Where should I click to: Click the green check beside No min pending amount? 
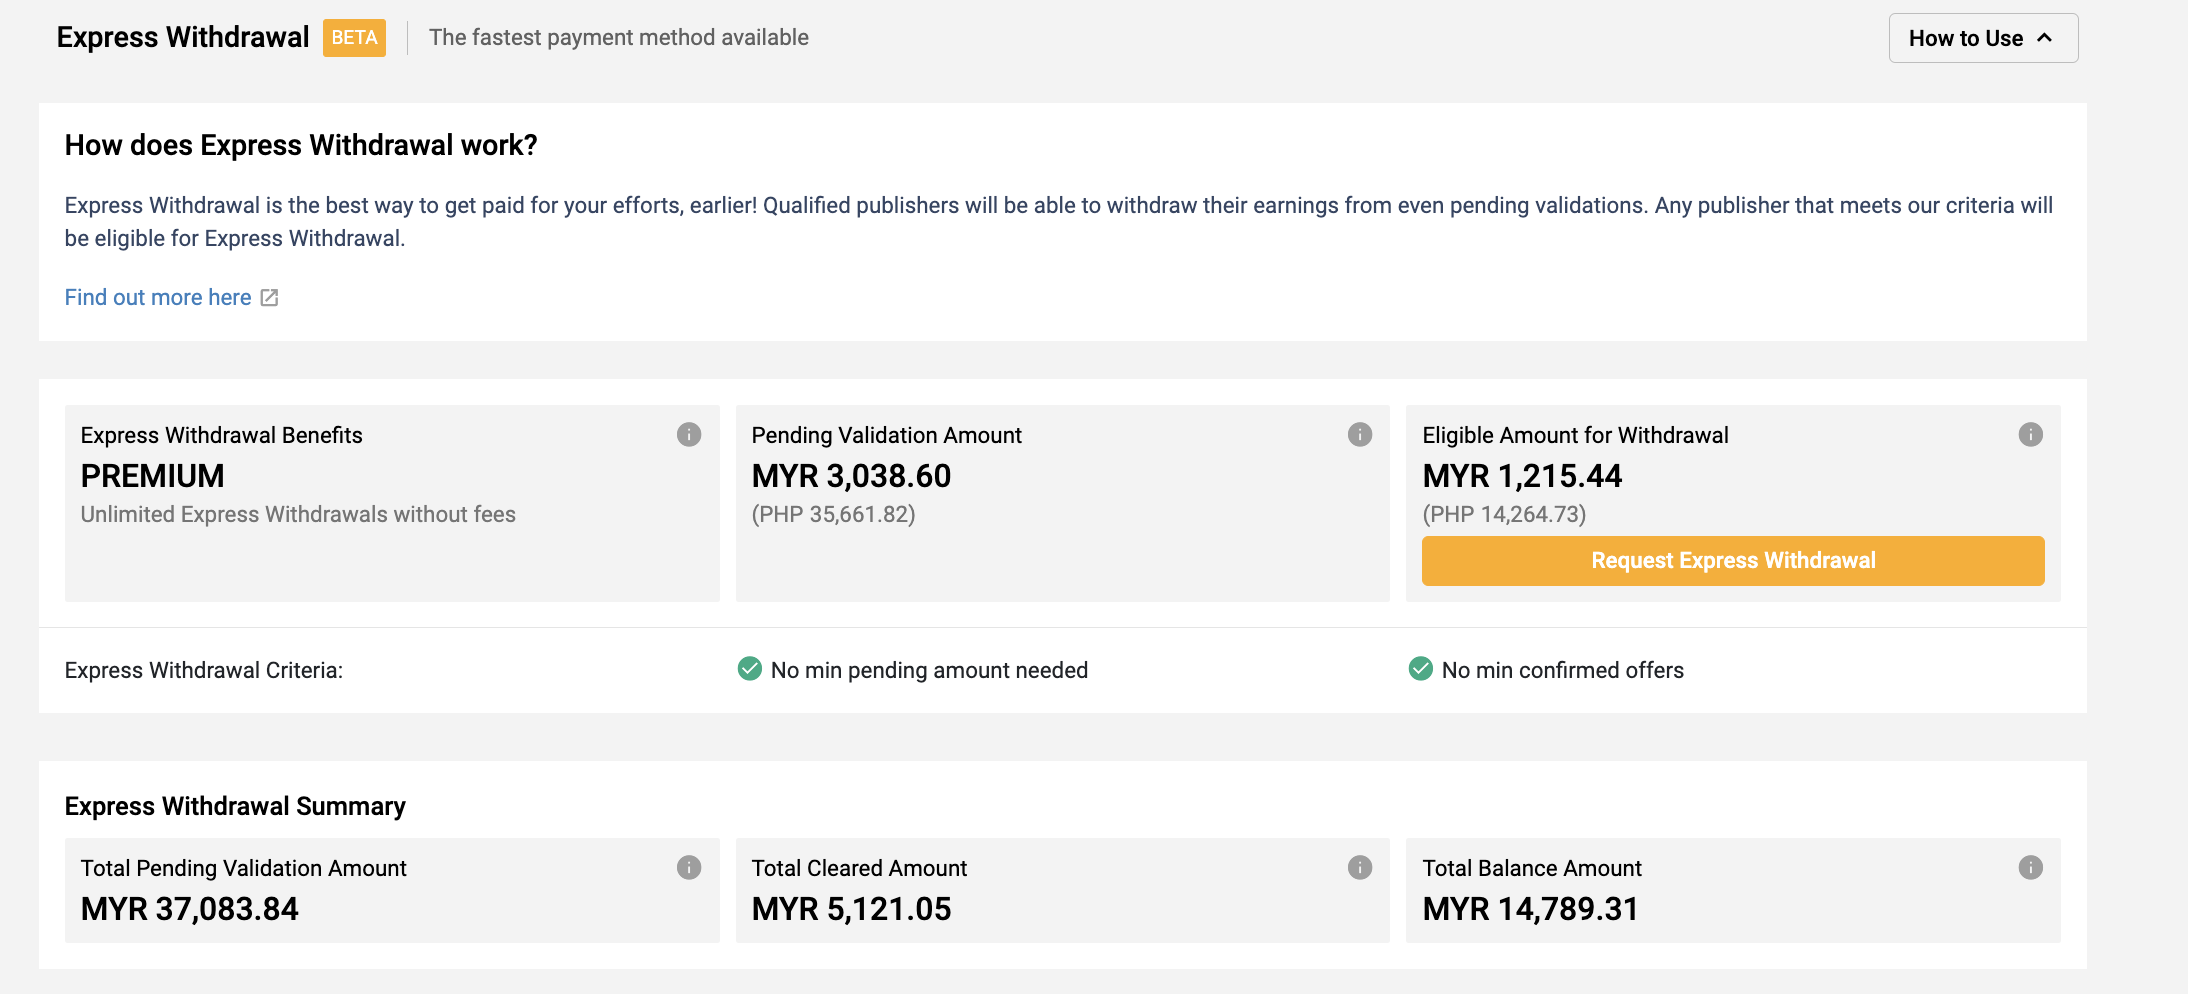[750, 668]
